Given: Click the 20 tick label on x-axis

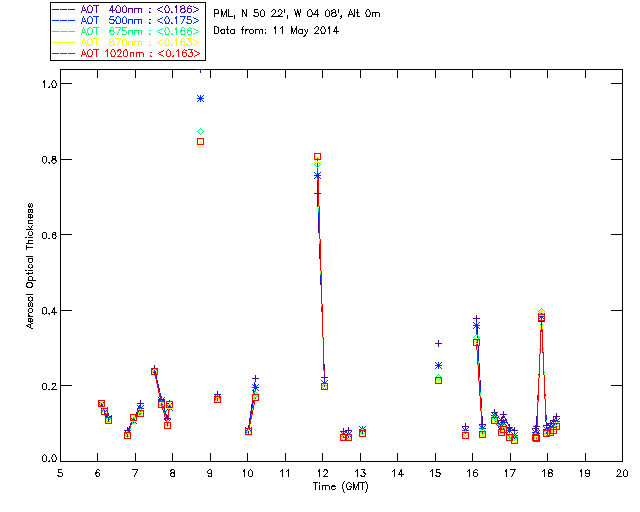Looking at the screenshot, I should click(622, 473).
